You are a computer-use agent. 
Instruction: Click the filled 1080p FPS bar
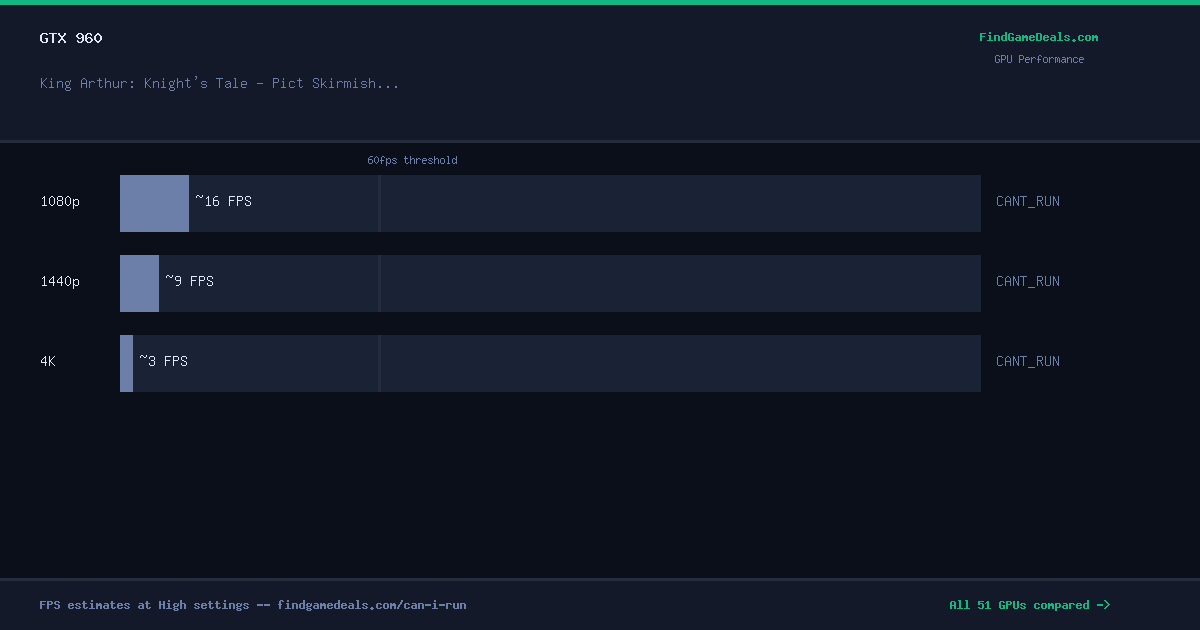pyautogui.click(x=154, y=203)
